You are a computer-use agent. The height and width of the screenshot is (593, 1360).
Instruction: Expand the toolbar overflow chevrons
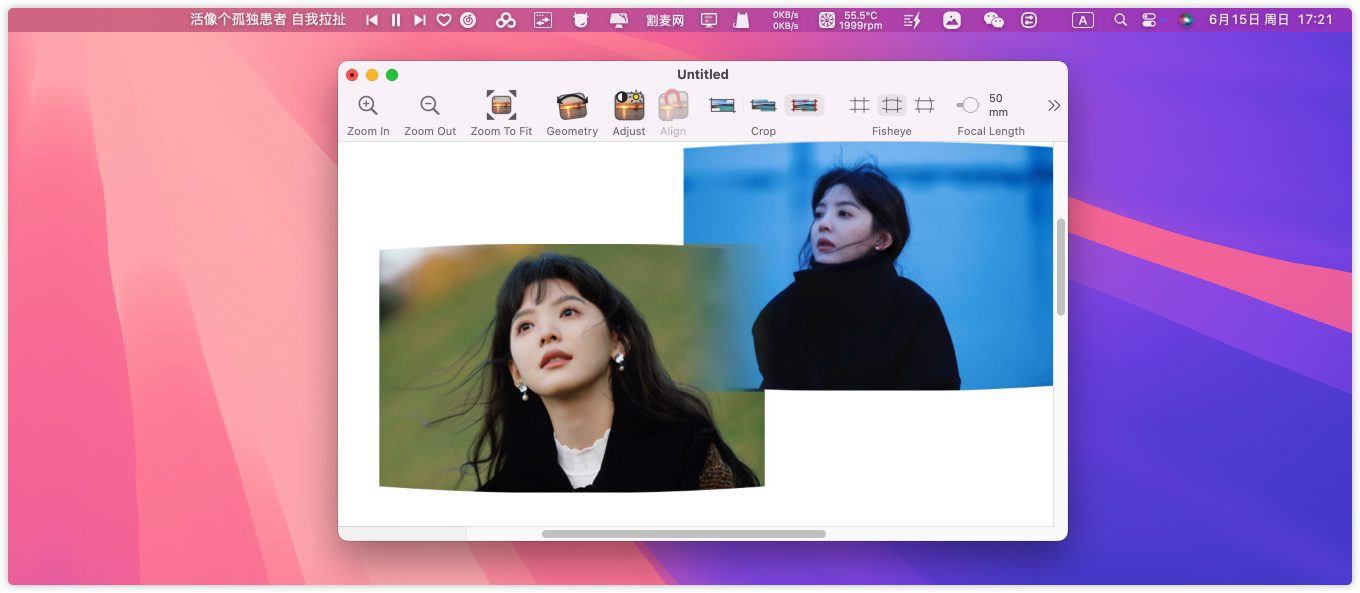click(x=1054, y=105)
